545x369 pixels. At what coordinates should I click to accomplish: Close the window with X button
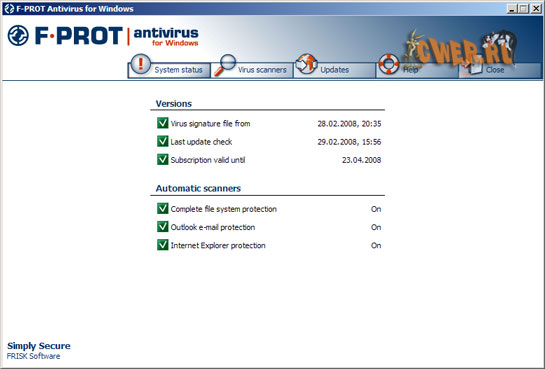point(536,9)
